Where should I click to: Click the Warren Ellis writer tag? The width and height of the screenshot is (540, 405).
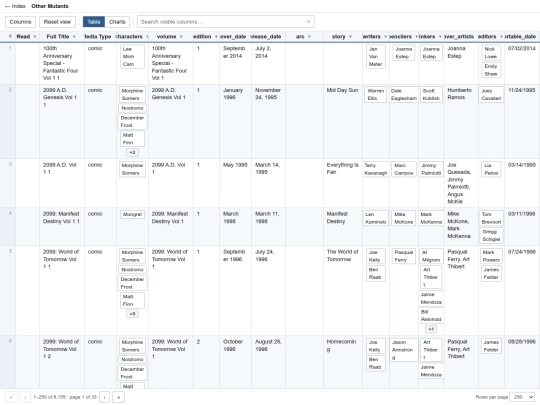[375, 94]
